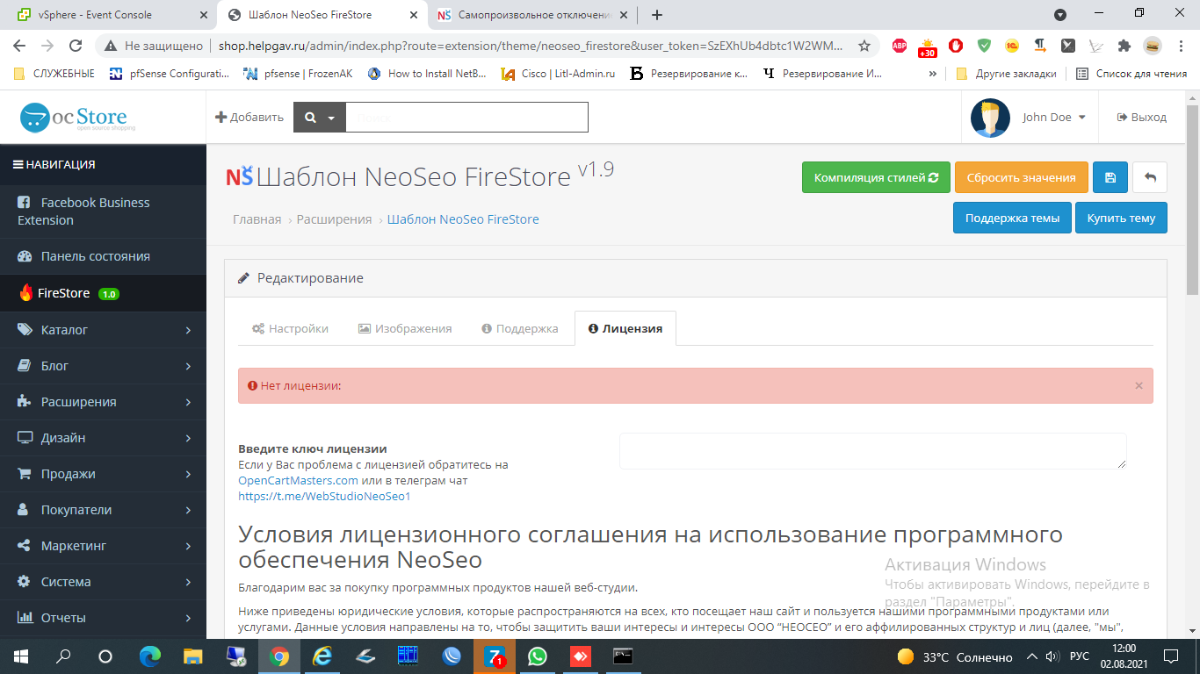Switch to Поддержка tab
This screenshot has width=1200, height=674.
tap(520, 328)
